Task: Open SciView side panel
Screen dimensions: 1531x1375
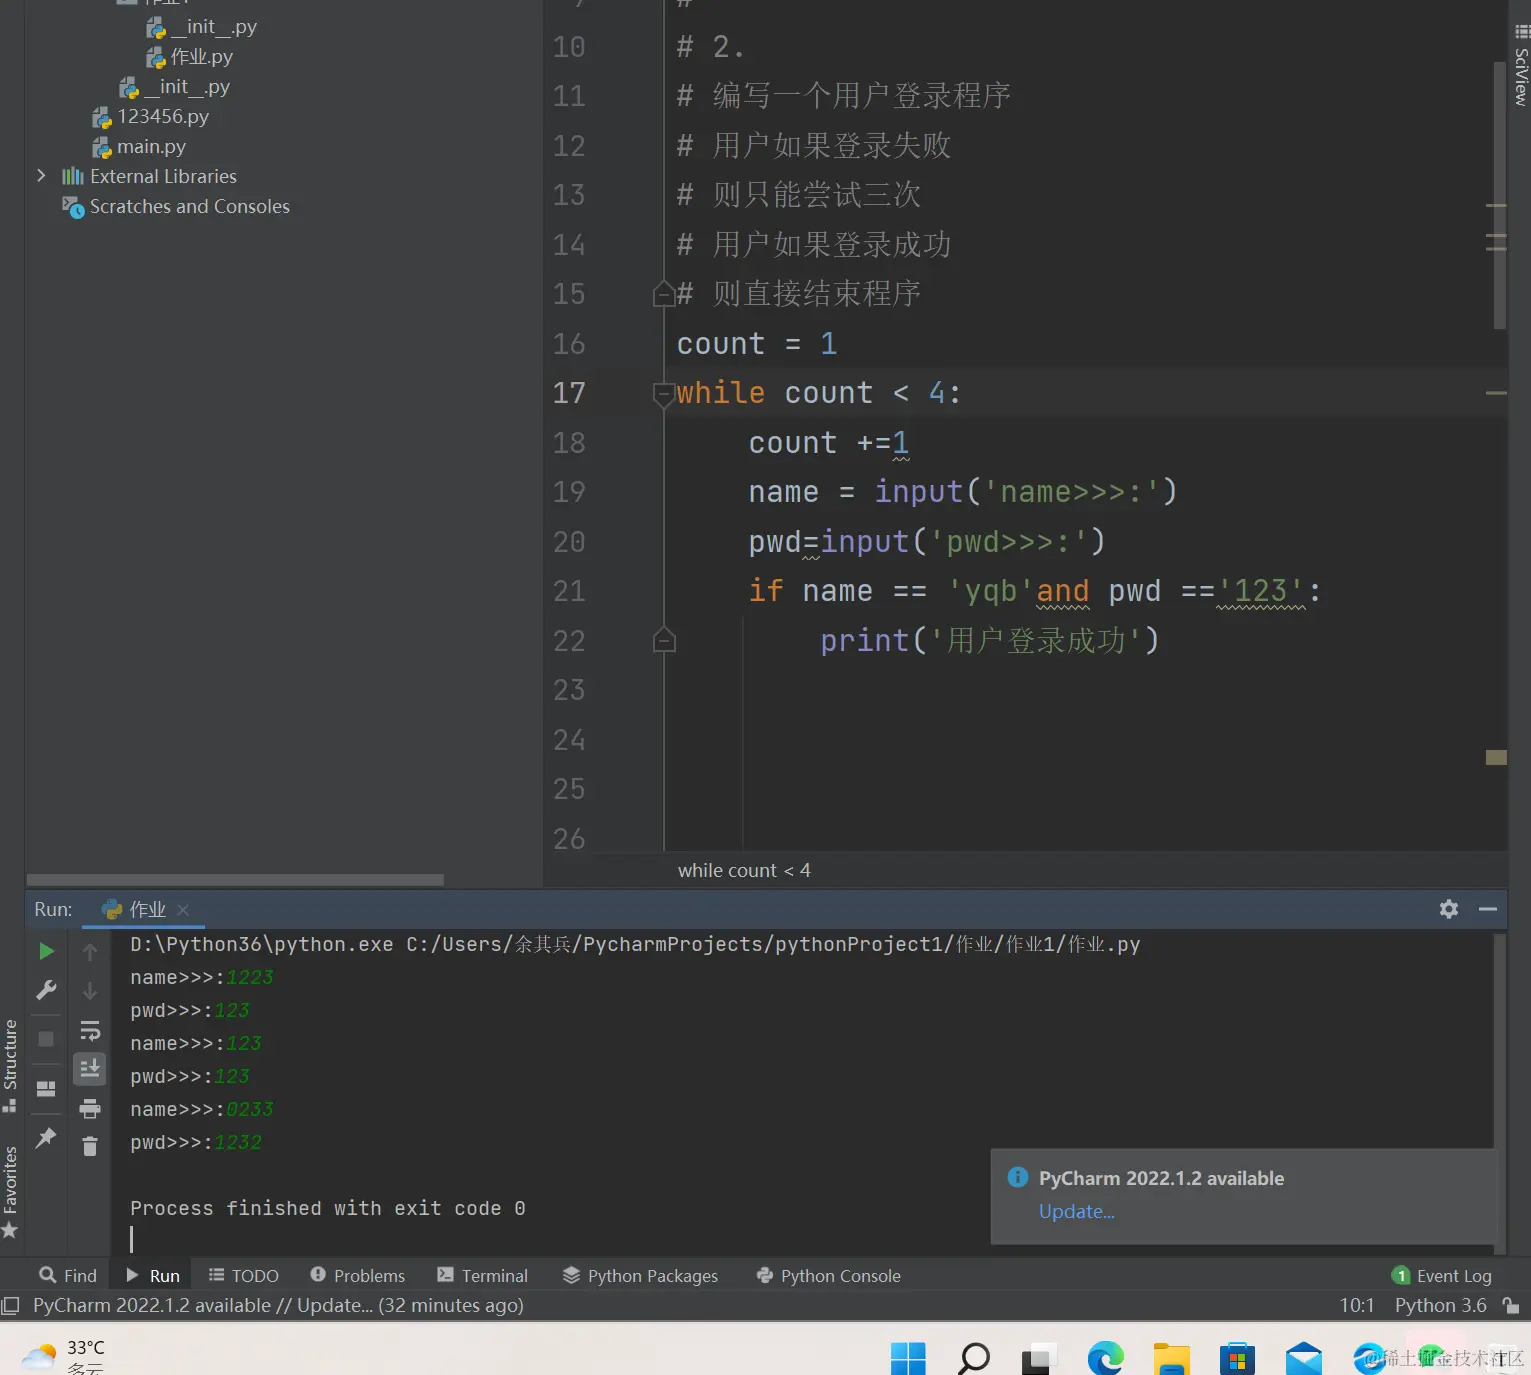Action: point(1520,65)
